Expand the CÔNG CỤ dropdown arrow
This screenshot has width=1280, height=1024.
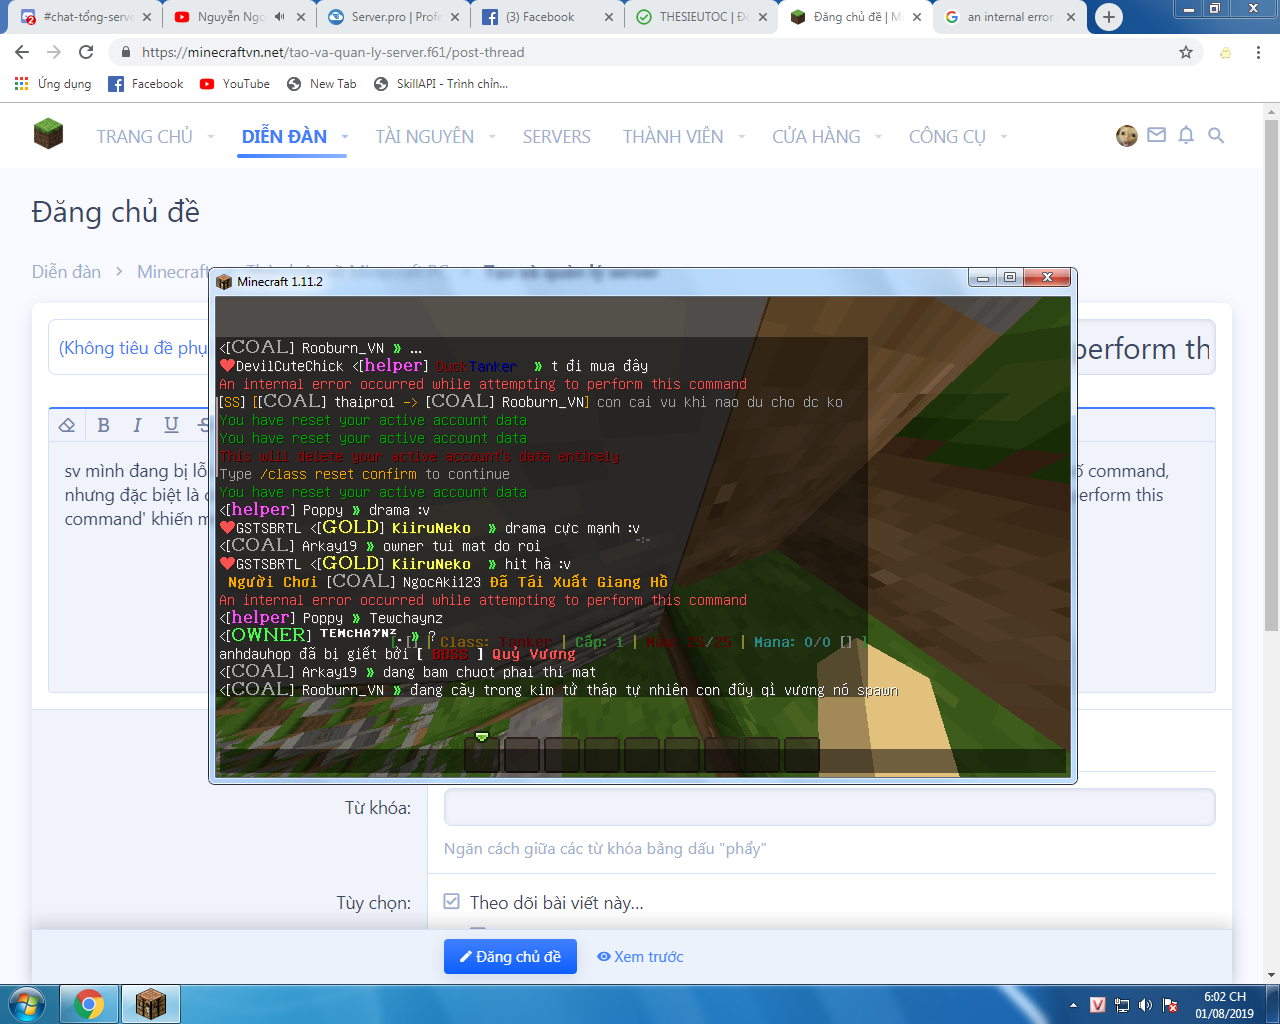point(1004,137)
